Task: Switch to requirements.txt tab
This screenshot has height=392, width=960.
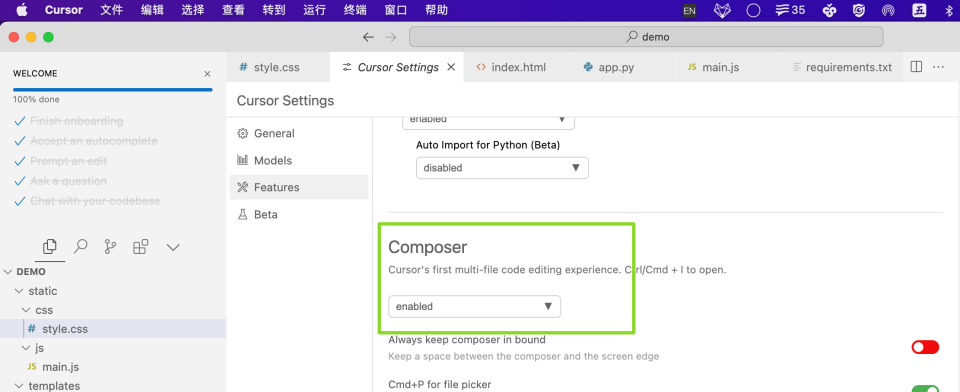Action: [x=841, y=67]
